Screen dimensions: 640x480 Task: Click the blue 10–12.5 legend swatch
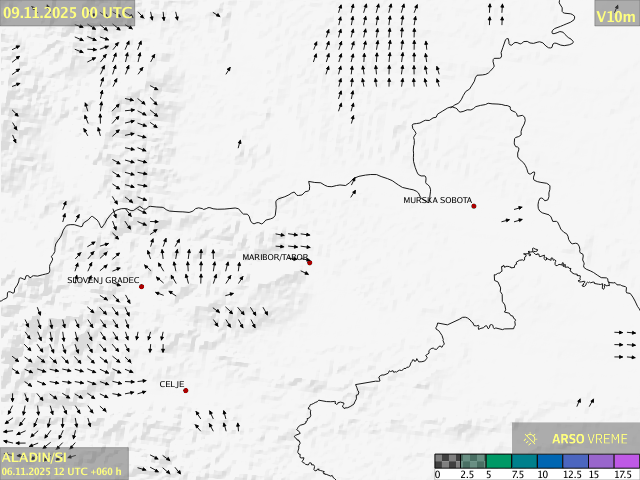click(x=549, y=461)
